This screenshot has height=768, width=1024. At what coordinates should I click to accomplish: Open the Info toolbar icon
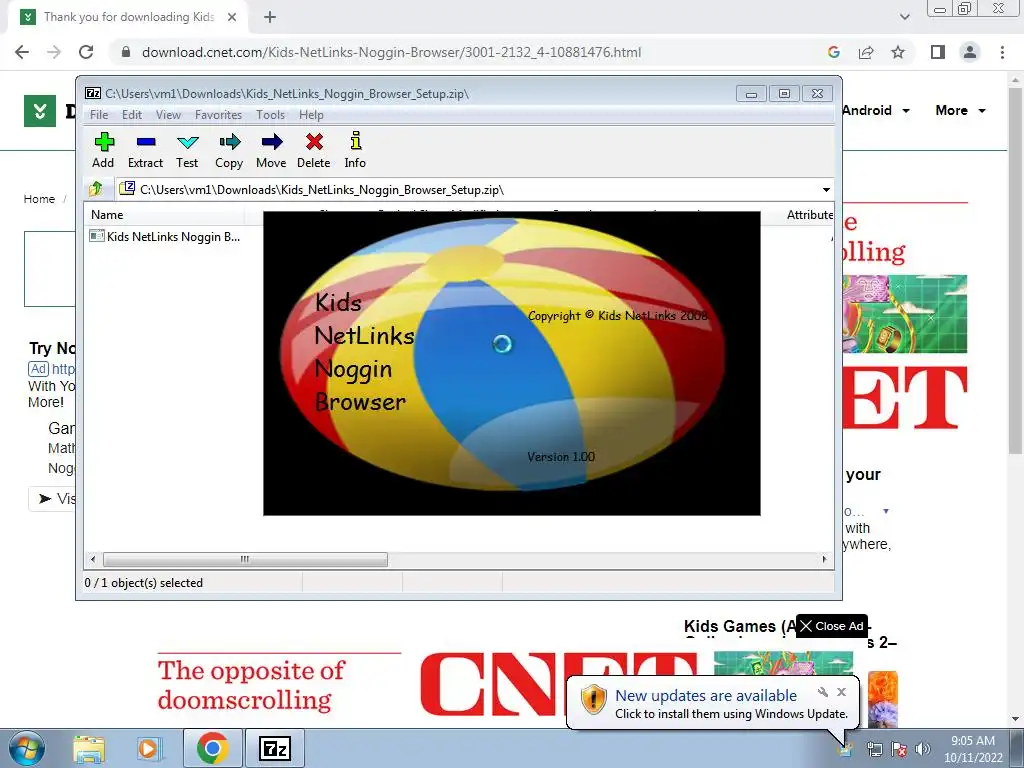(x=355, y=150)
